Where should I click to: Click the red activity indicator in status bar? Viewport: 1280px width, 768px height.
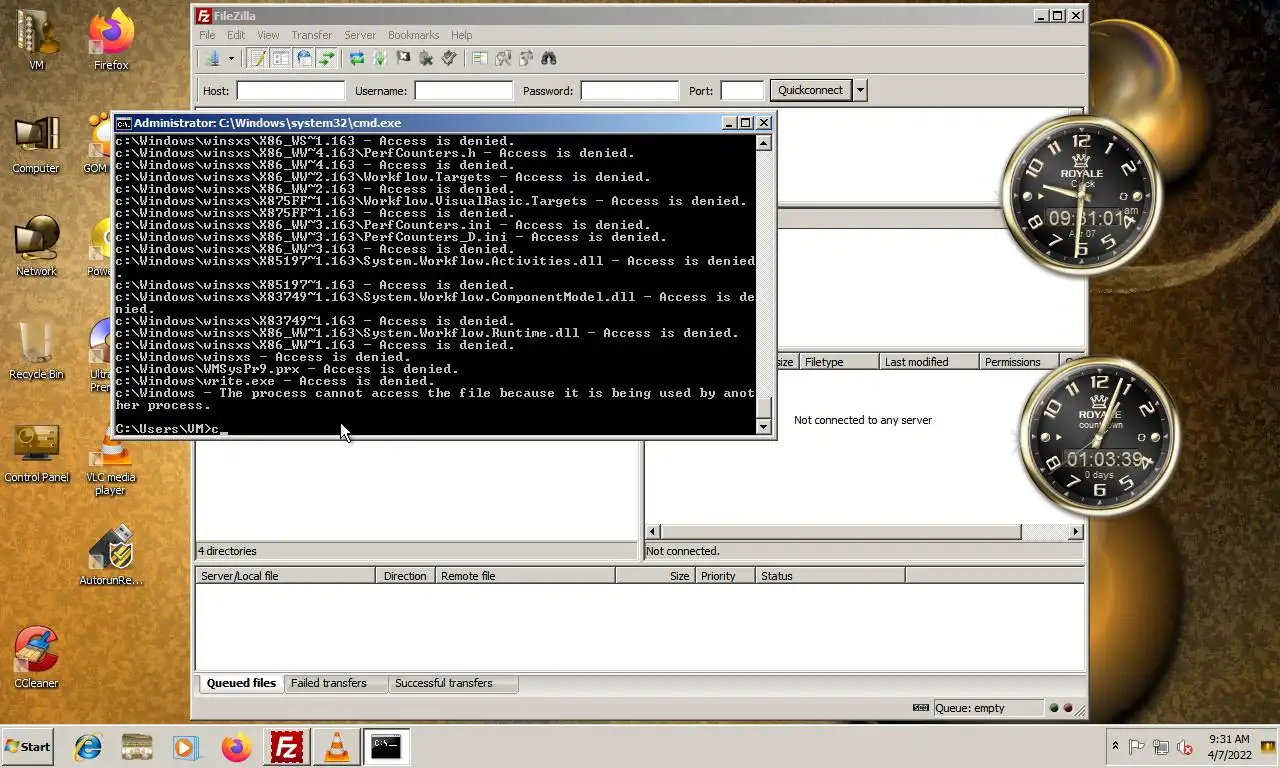tap(1067, 708)
